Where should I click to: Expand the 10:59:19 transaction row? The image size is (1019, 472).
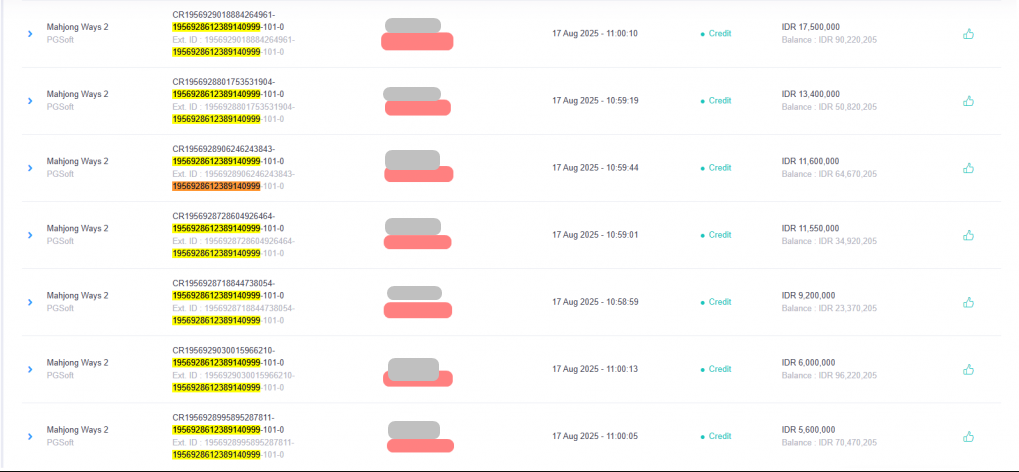point(30,101)
